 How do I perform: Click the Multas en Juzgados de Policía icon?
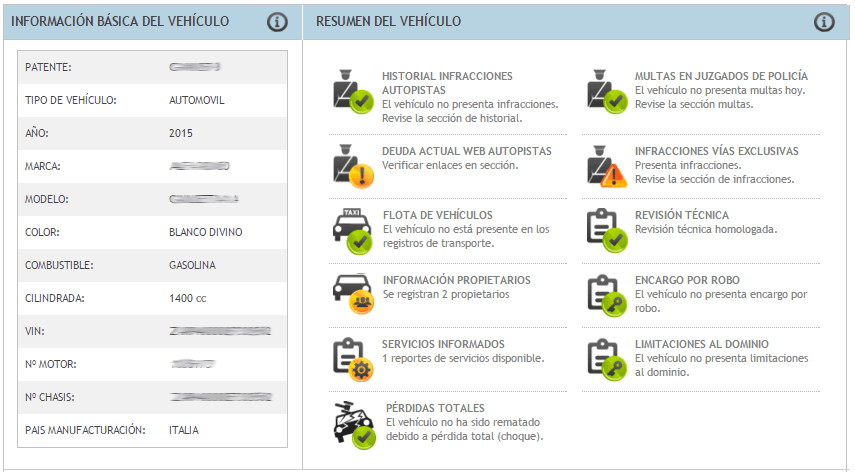pos(607,92)
